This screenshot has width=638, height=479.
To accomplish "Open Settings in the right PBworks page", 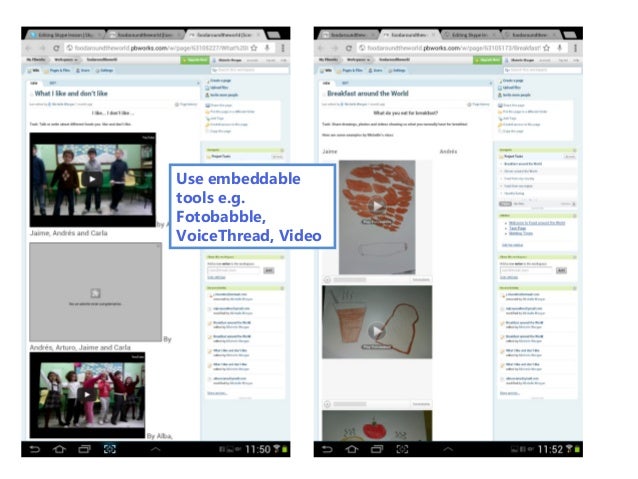I will (x=397, y=70).
